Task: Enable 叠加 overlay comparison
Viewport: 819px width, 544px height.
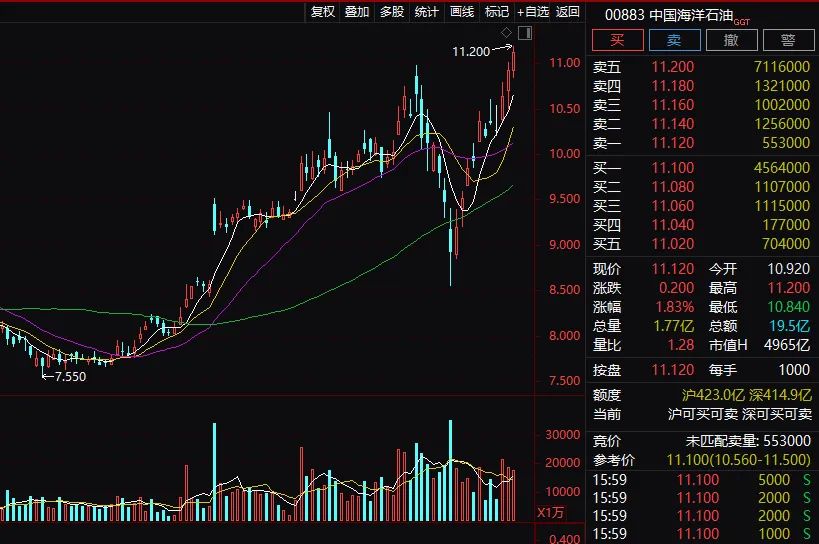Action: (x=357, y=12)
